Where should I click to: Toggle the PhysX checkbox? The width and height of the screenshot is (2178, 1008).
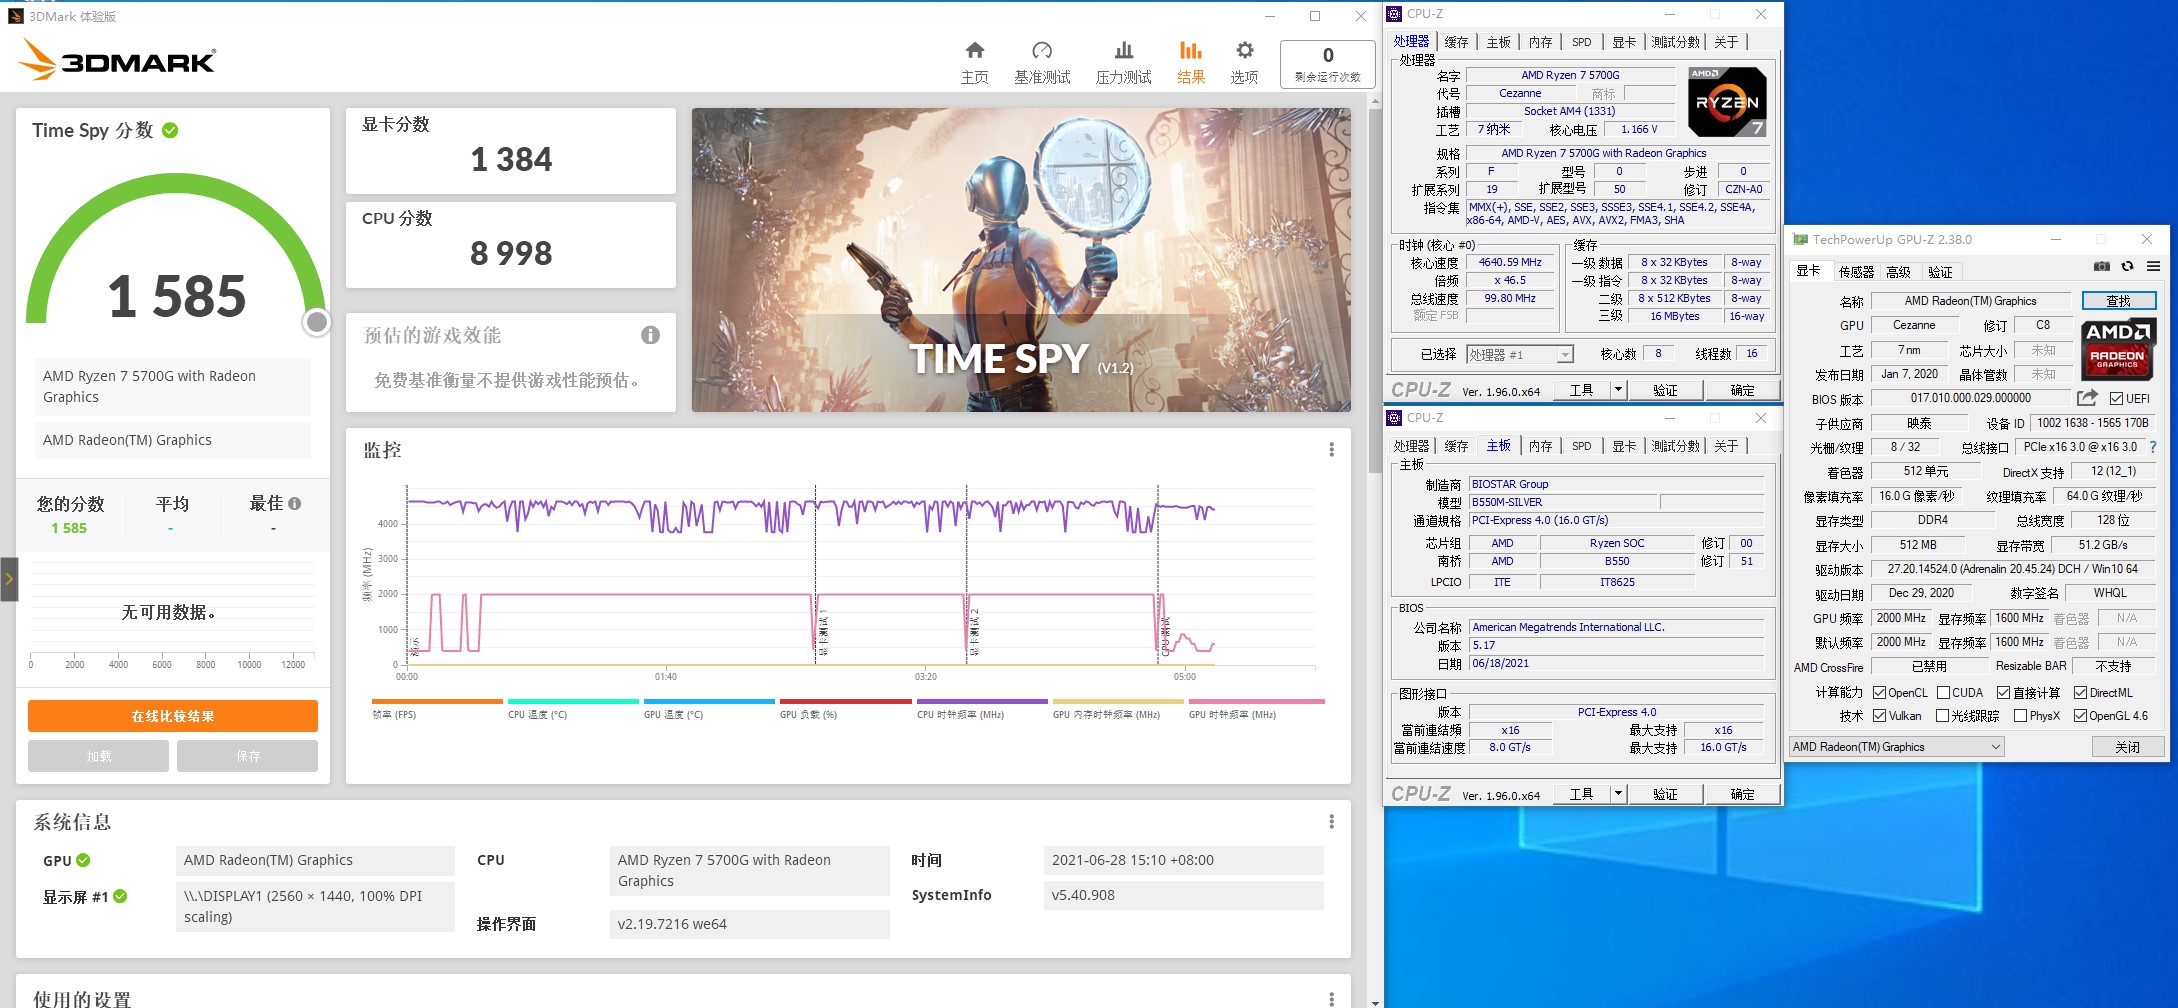click(x=2020, y=715)
